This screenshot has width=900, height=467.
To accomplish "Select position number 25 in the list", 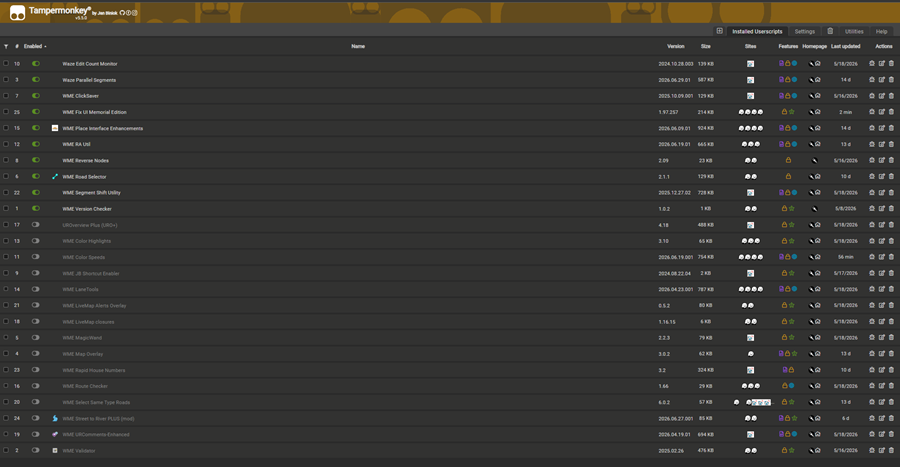I will tap(17, 112).
